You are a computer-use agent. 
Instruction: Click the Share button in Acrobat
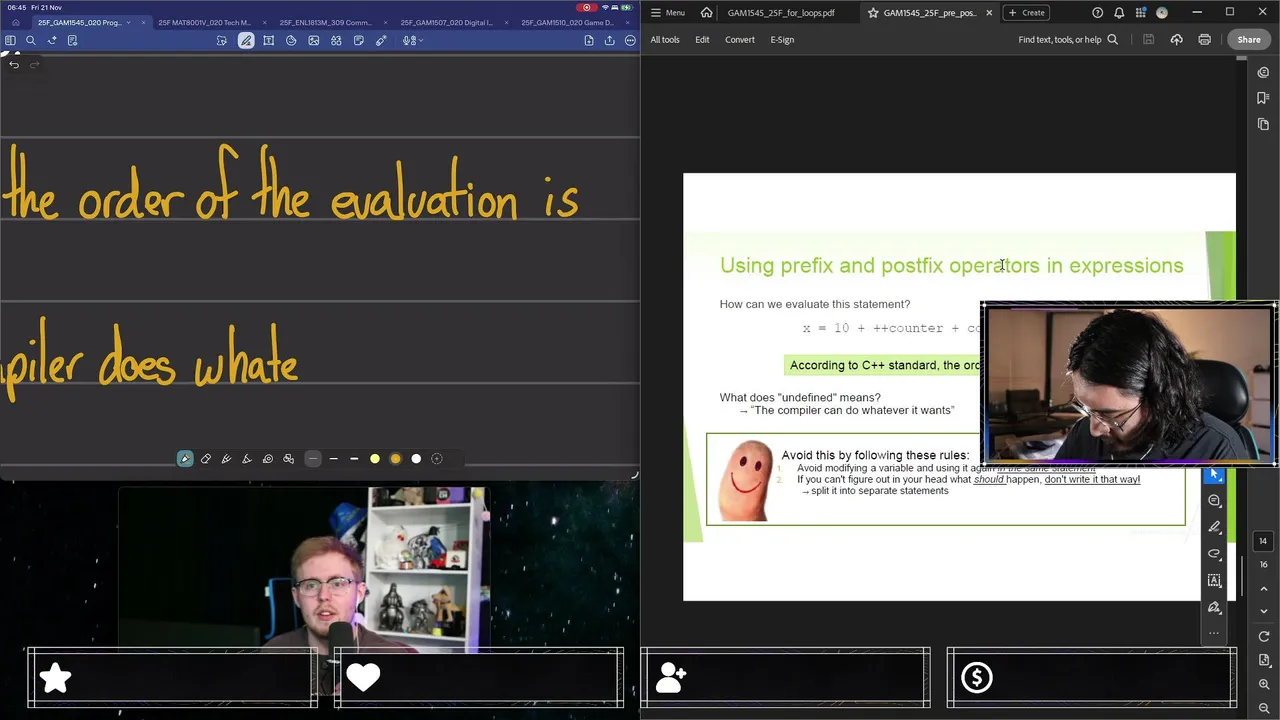pyautogui.click(x=1249, y=40)
